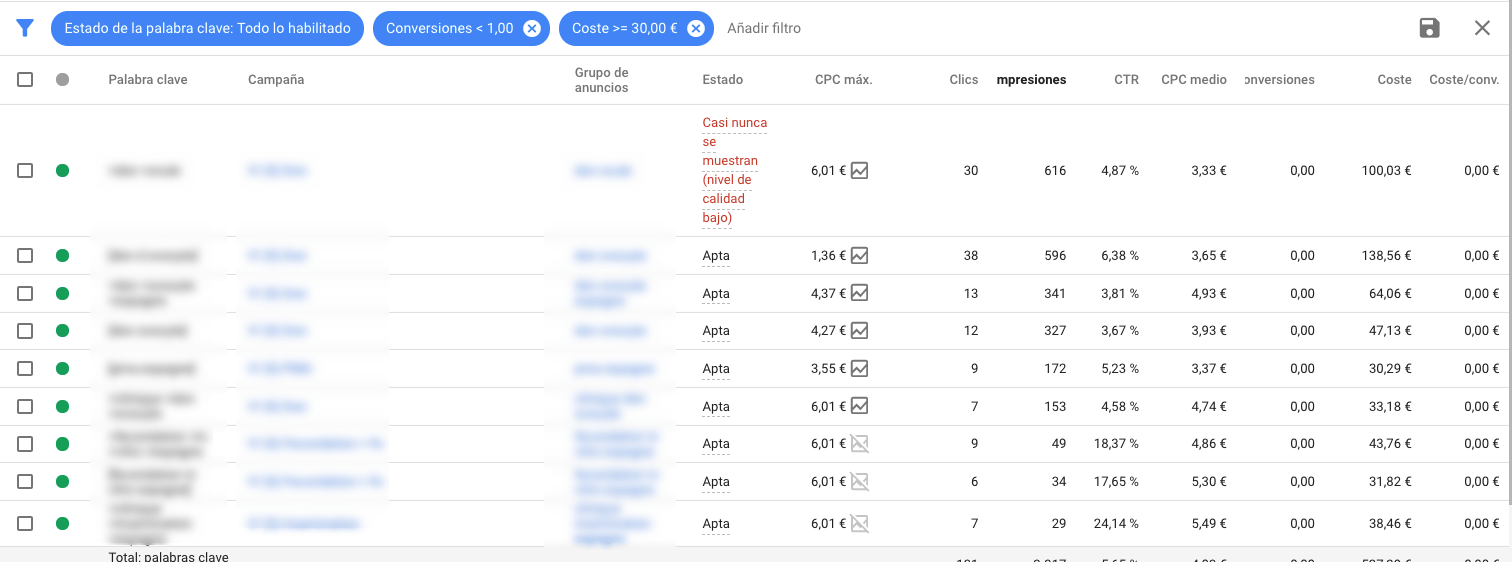This screenshot has width=1512, height=562.
Task: Sort by the CTR column header
Action: (1127, 80)
